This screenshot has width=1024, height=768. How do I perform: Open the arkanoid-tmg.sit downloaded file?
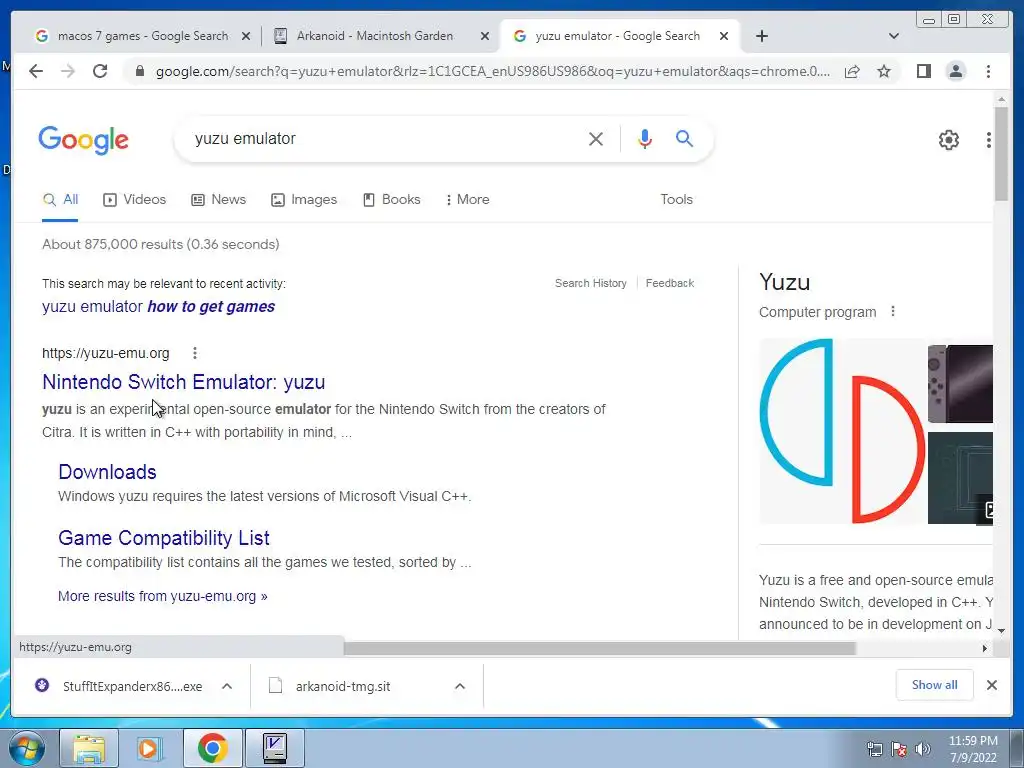[x=342, y=686]
